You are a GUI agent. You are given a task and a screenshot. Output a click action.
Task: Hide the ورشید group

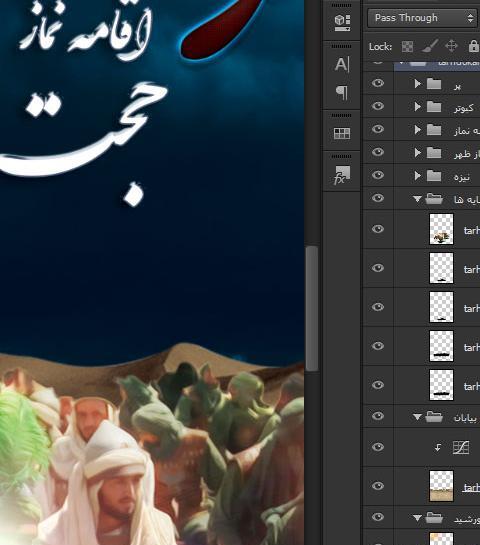point(378,517)
